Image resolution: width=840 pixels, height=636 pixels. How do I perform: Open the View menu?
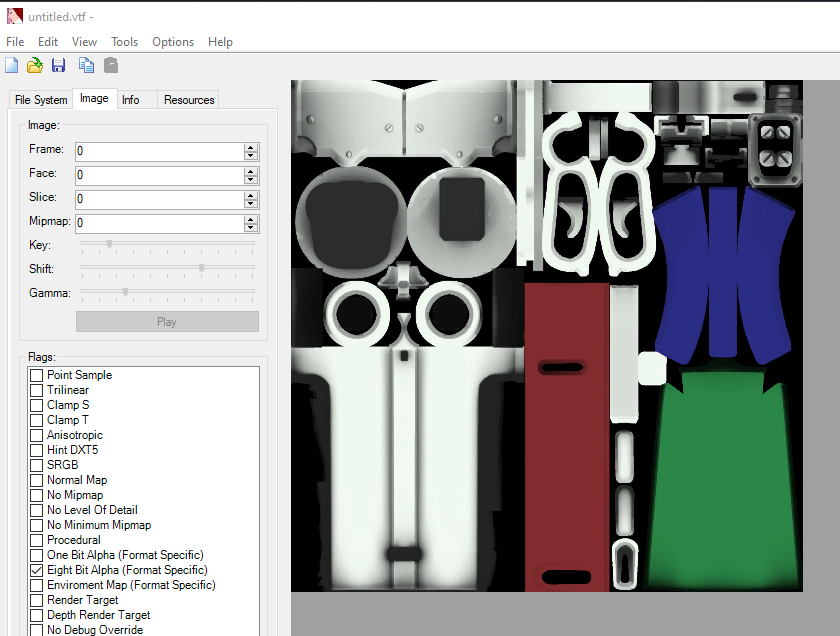[x=84, y=42]
